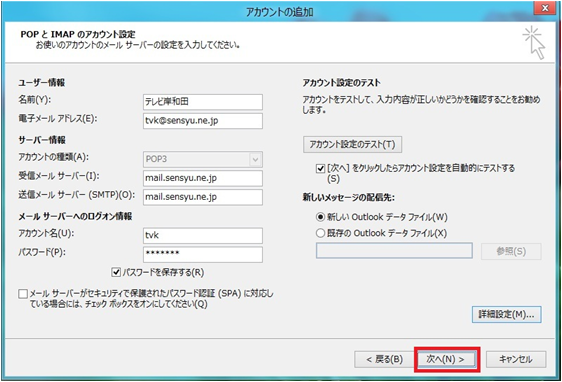Open アカウントの種類 POP3 dropdown
The height and width of the screenshot is (382, 562).
[203, 159]
